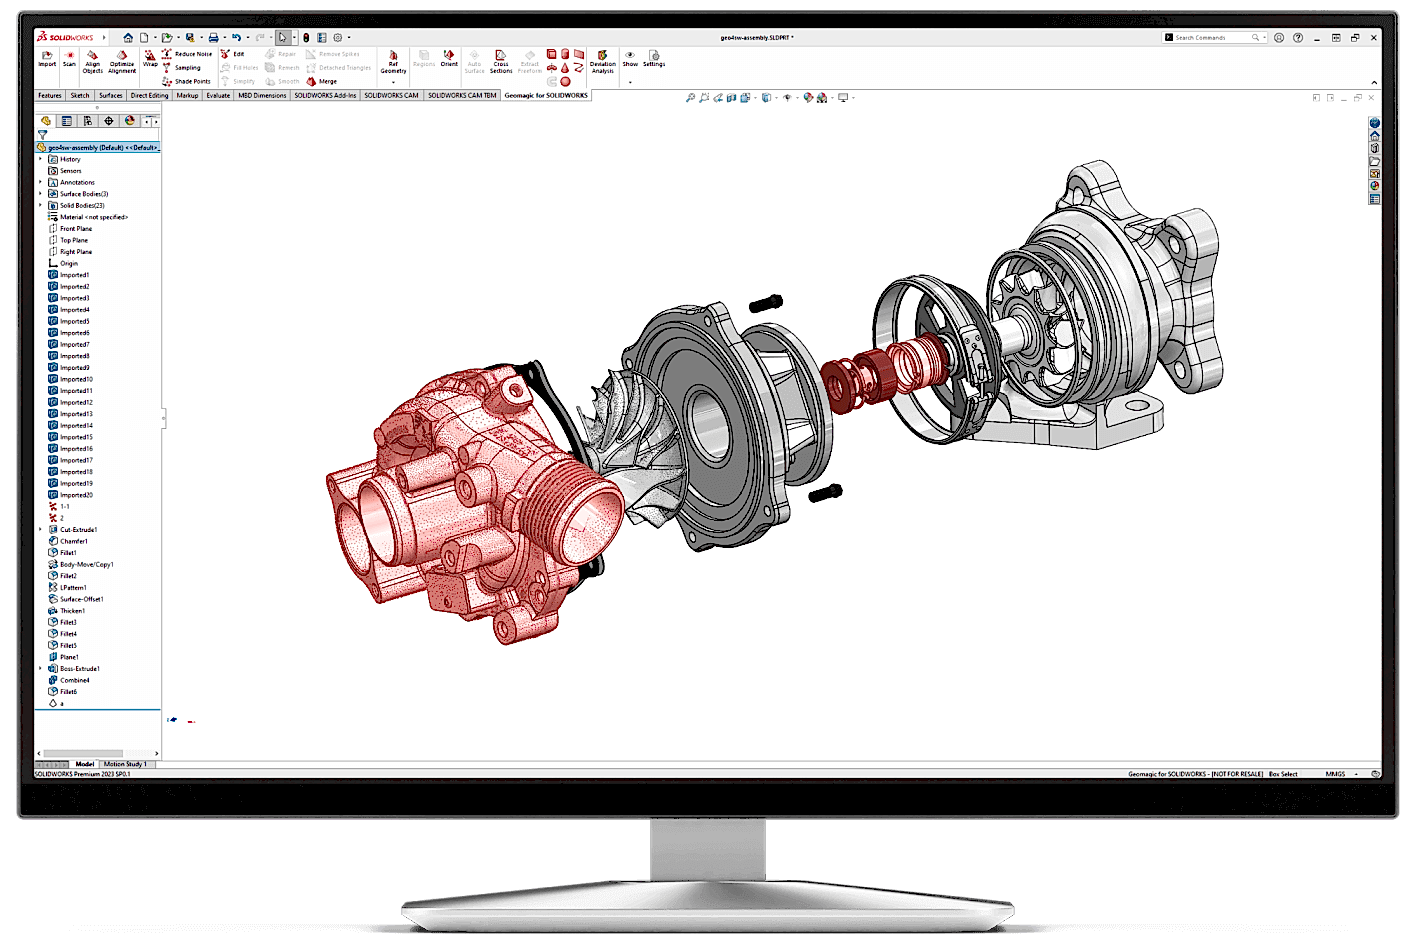Select the Scan tool
Image resolution: width=1406 pixels, height=938 pixels.
pyautogui.click(x=69, y=59)
